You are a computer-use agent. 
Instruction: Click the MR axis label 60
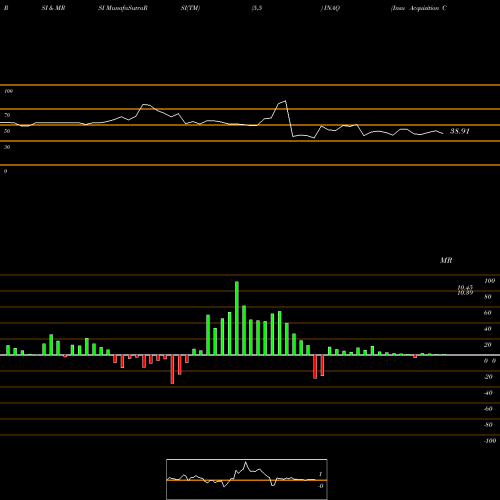(488, 313)
